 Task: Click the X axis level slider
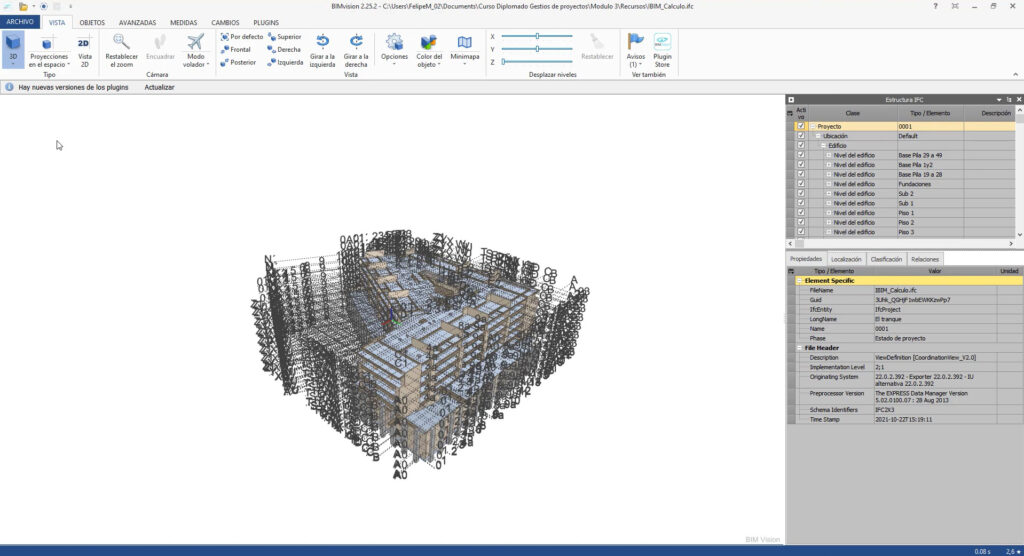coord(537,36)
